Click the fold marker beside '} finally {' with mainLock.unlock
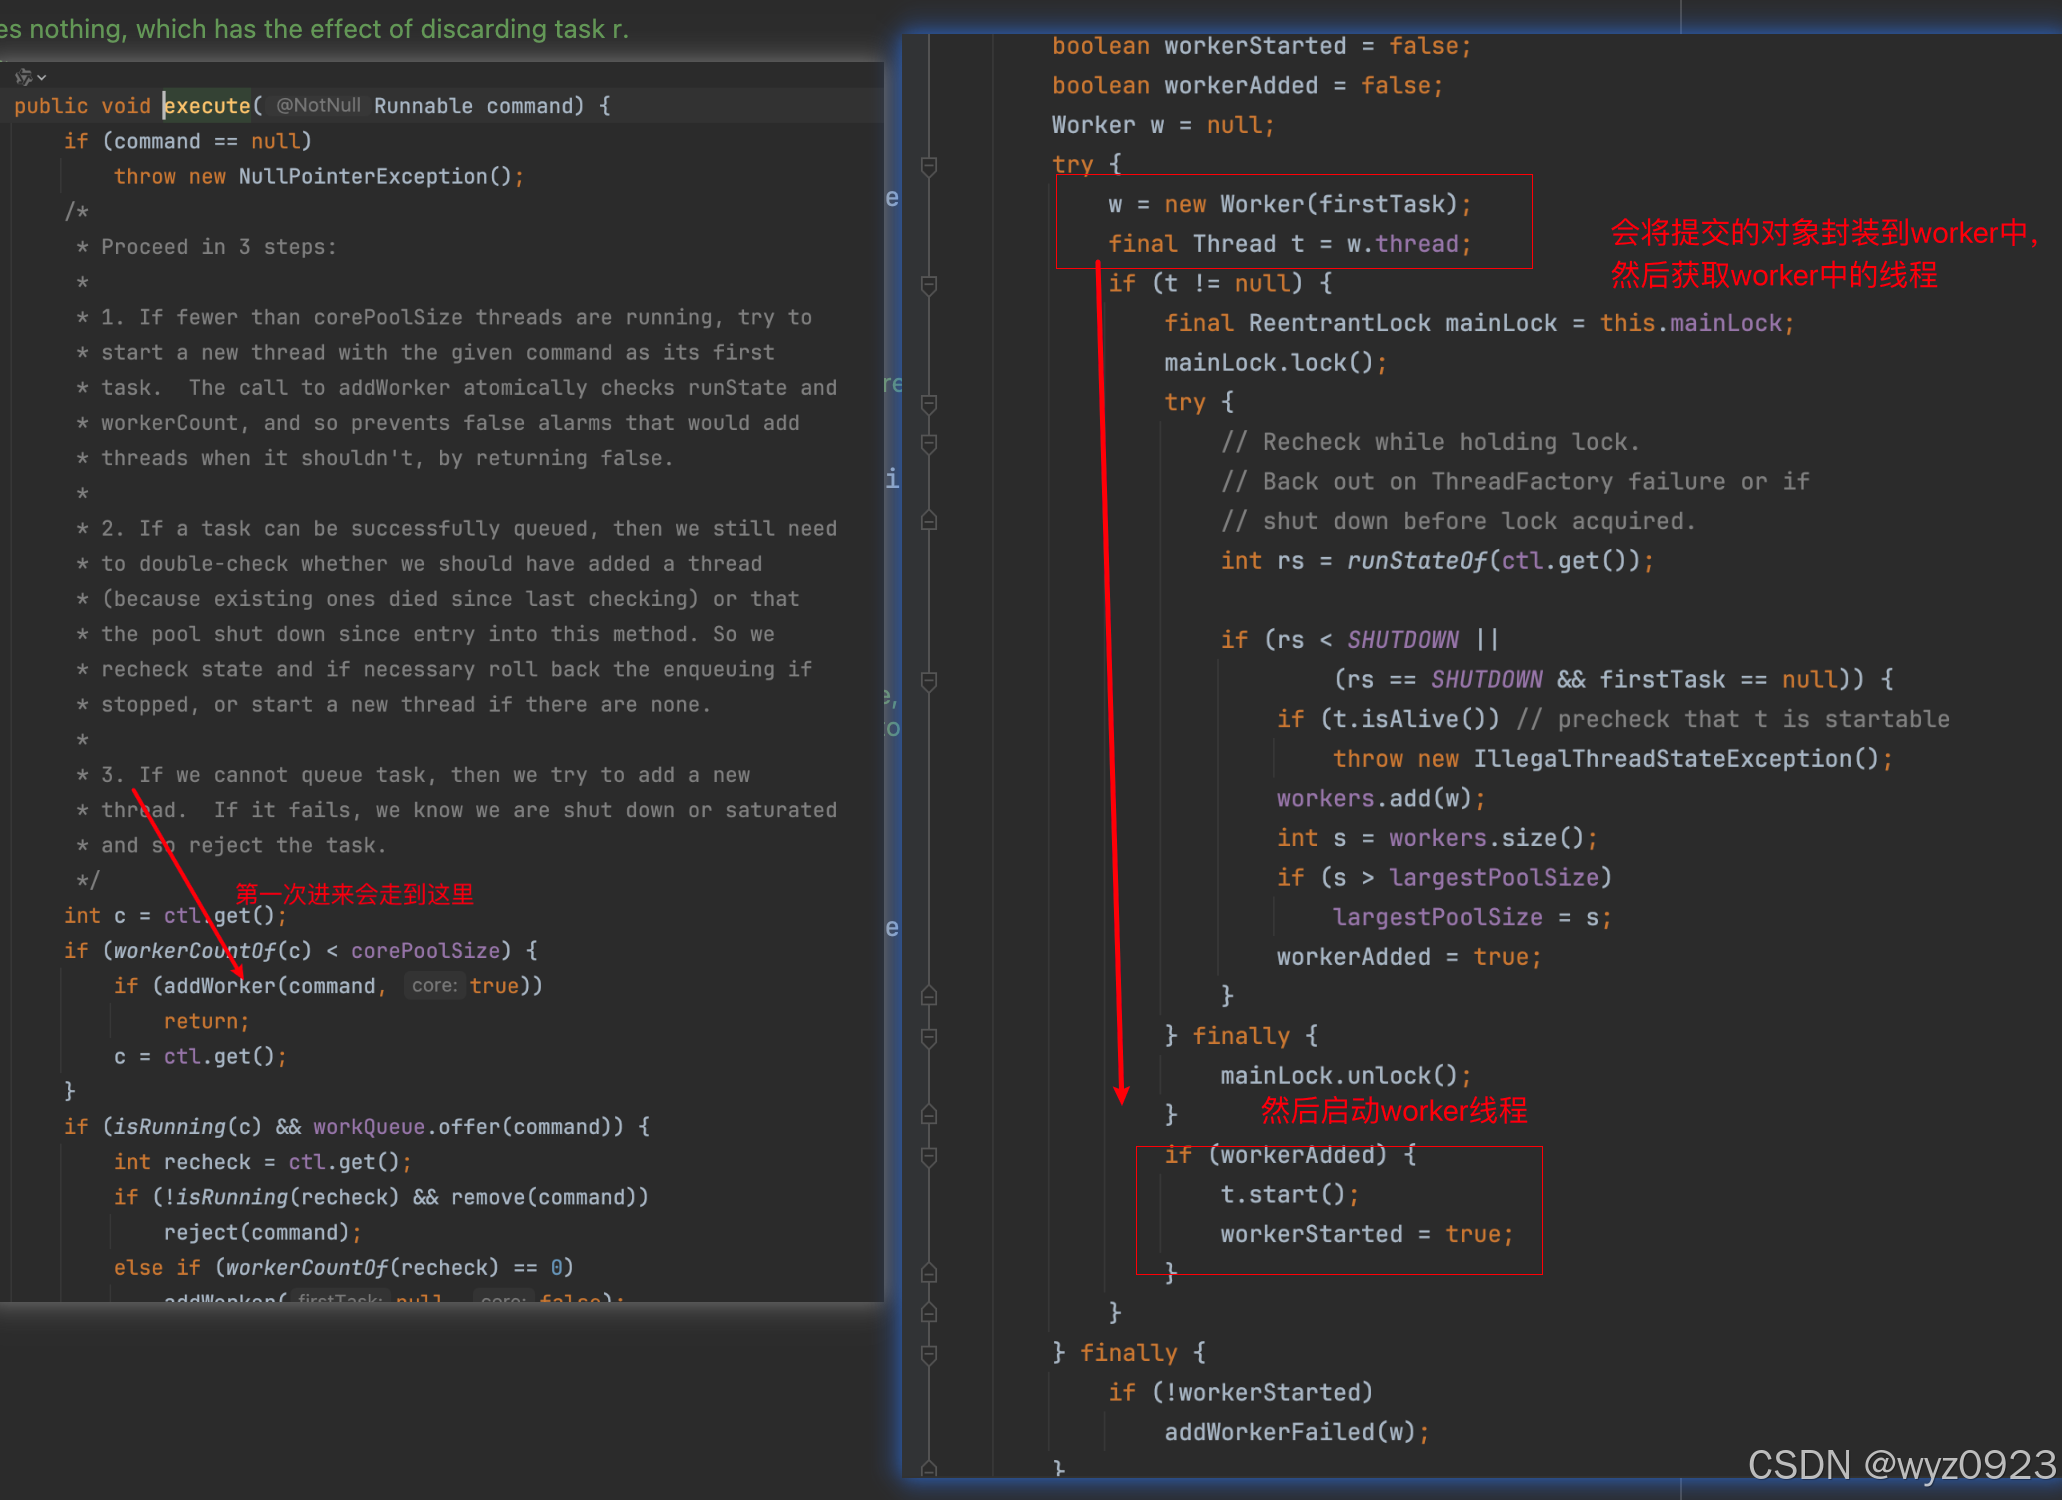Screen dimensions: 2062x1500 [929, 1037]
